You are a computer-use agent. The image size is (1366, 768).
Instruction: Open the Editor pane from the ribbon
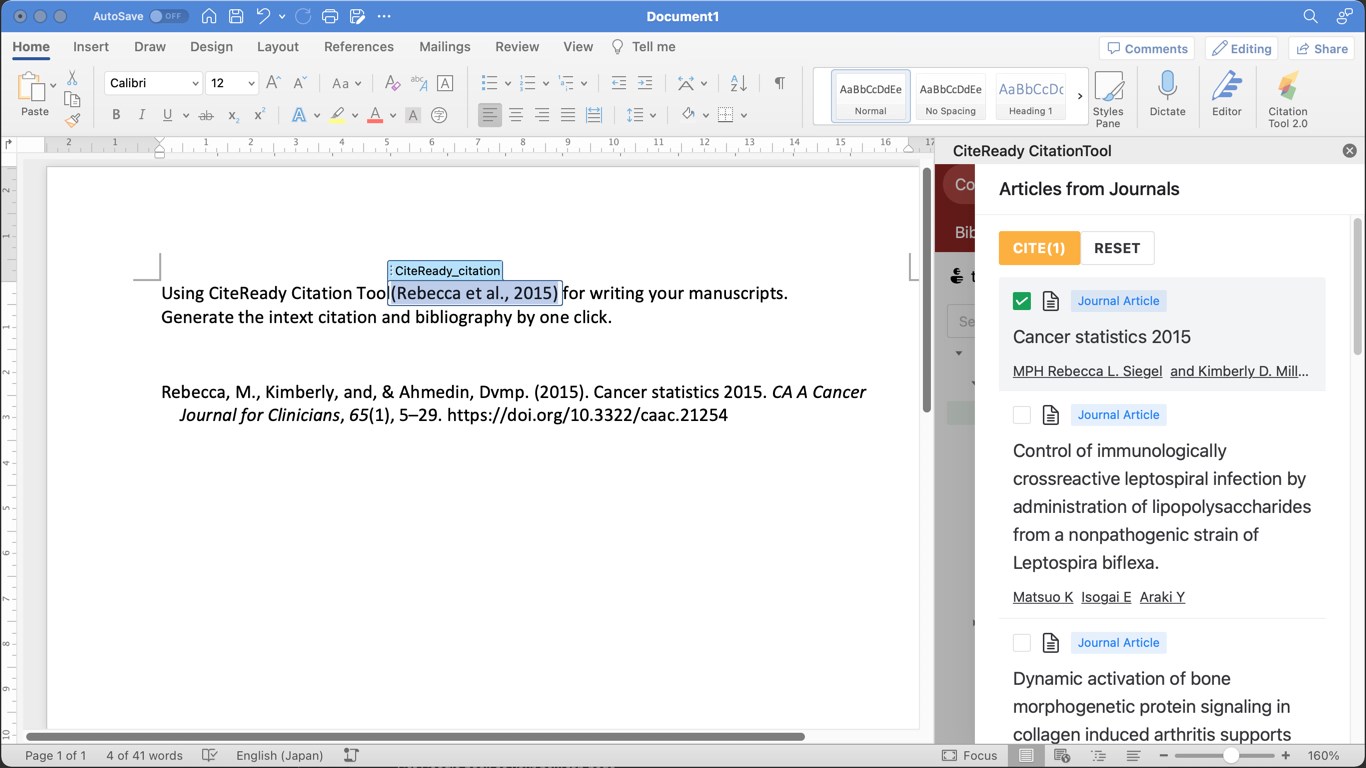pos(1226,96)
